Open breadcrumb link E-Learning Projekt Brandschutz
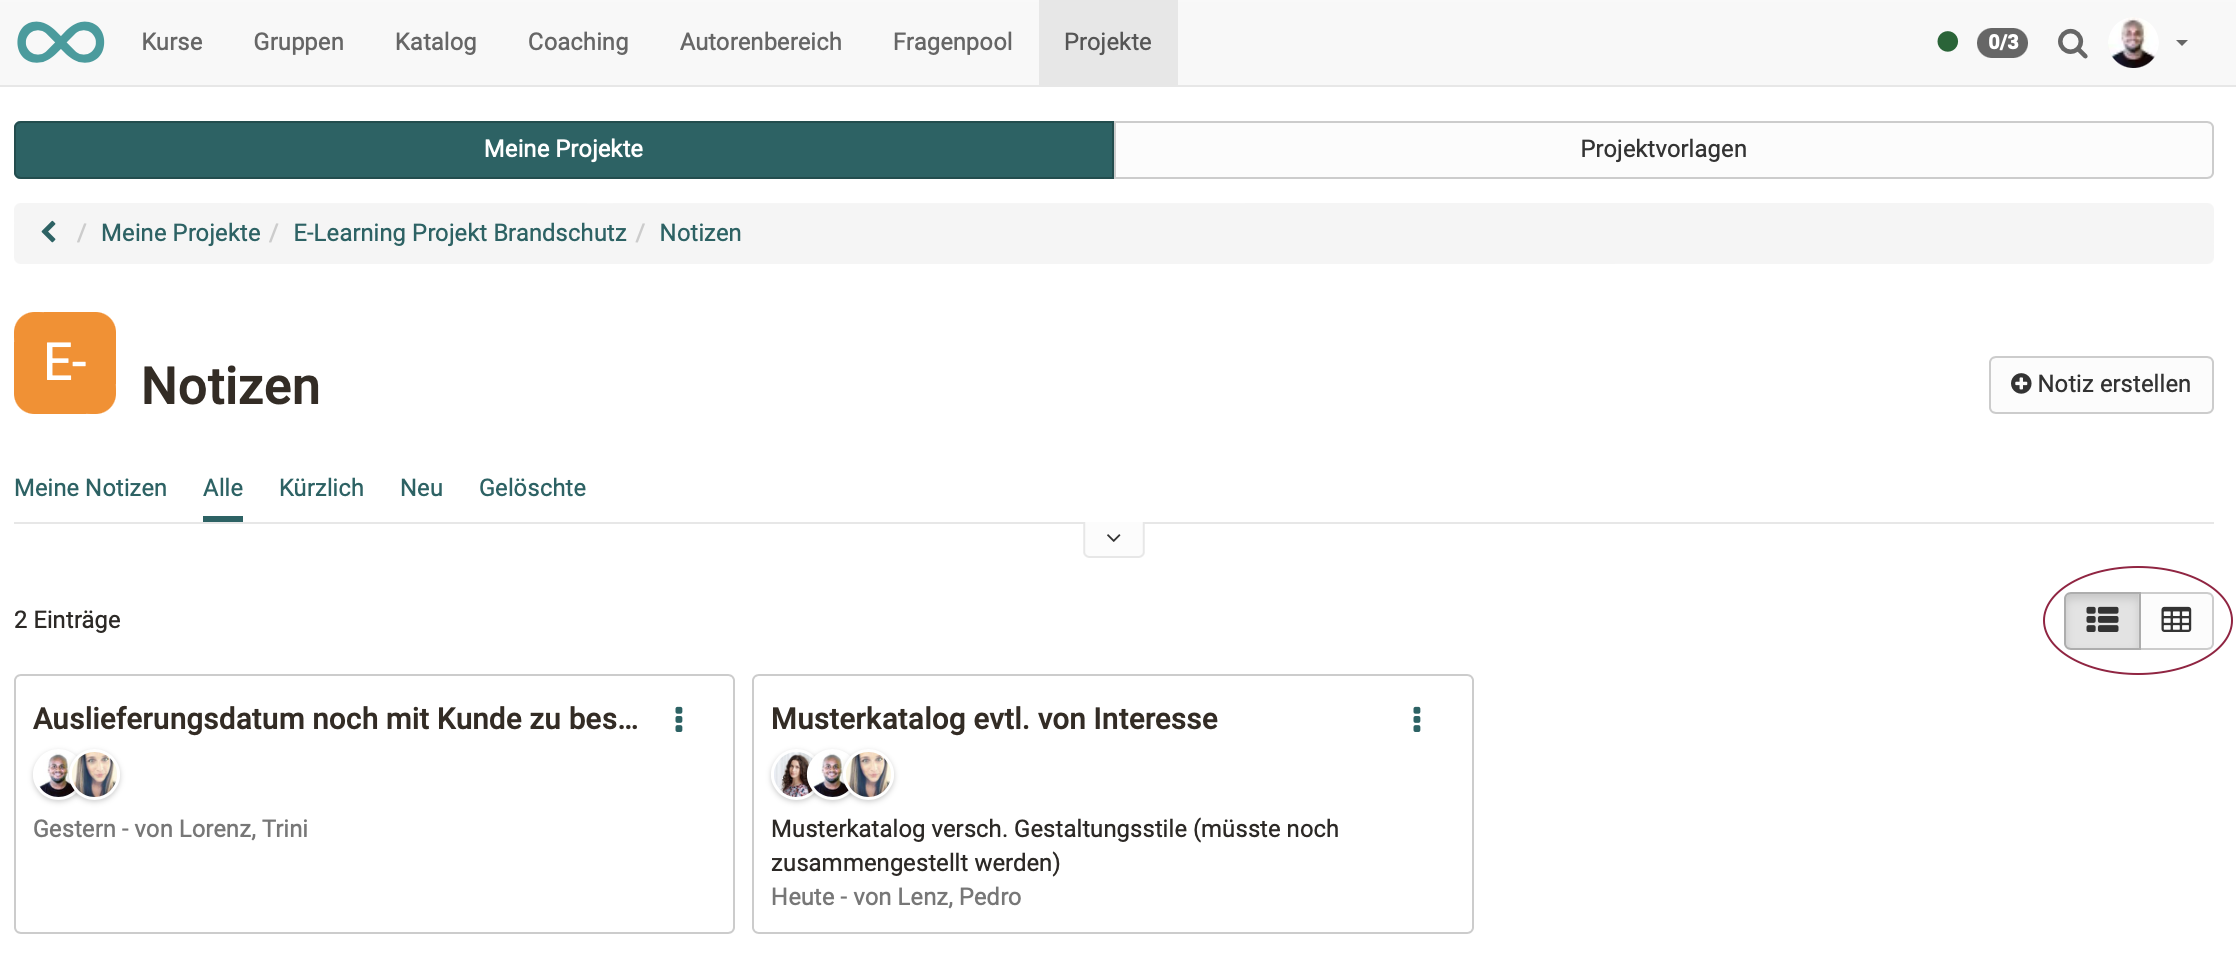This screenshot has height=956, width=2236. (460, 232)
